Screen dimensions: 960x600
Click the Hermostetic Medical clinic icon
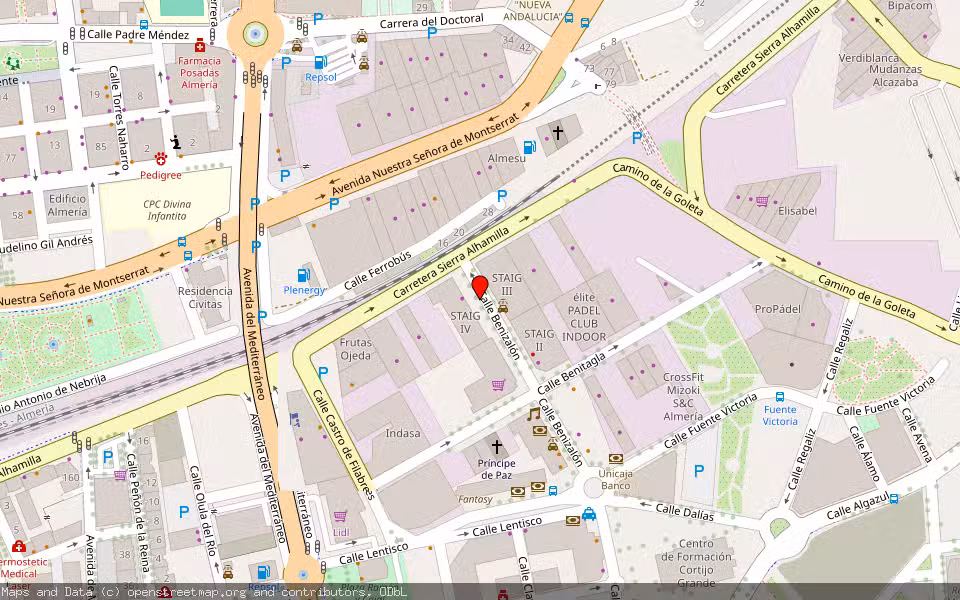click(x=18, y=547)
